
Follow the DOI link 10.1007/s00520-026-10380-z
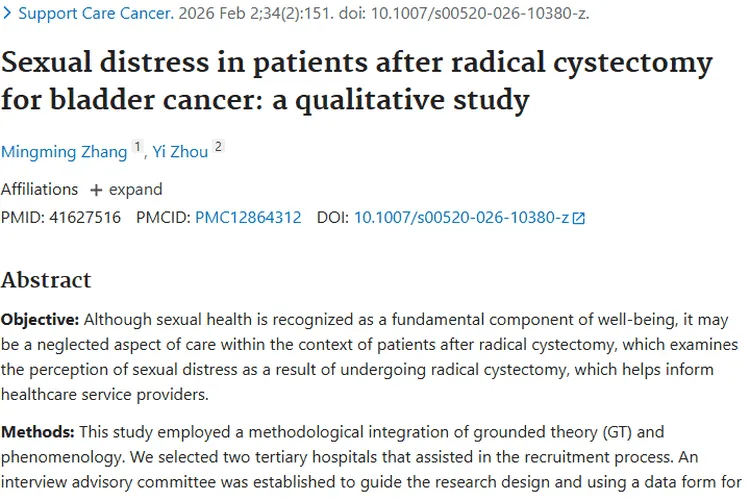[x=462, y=217]
